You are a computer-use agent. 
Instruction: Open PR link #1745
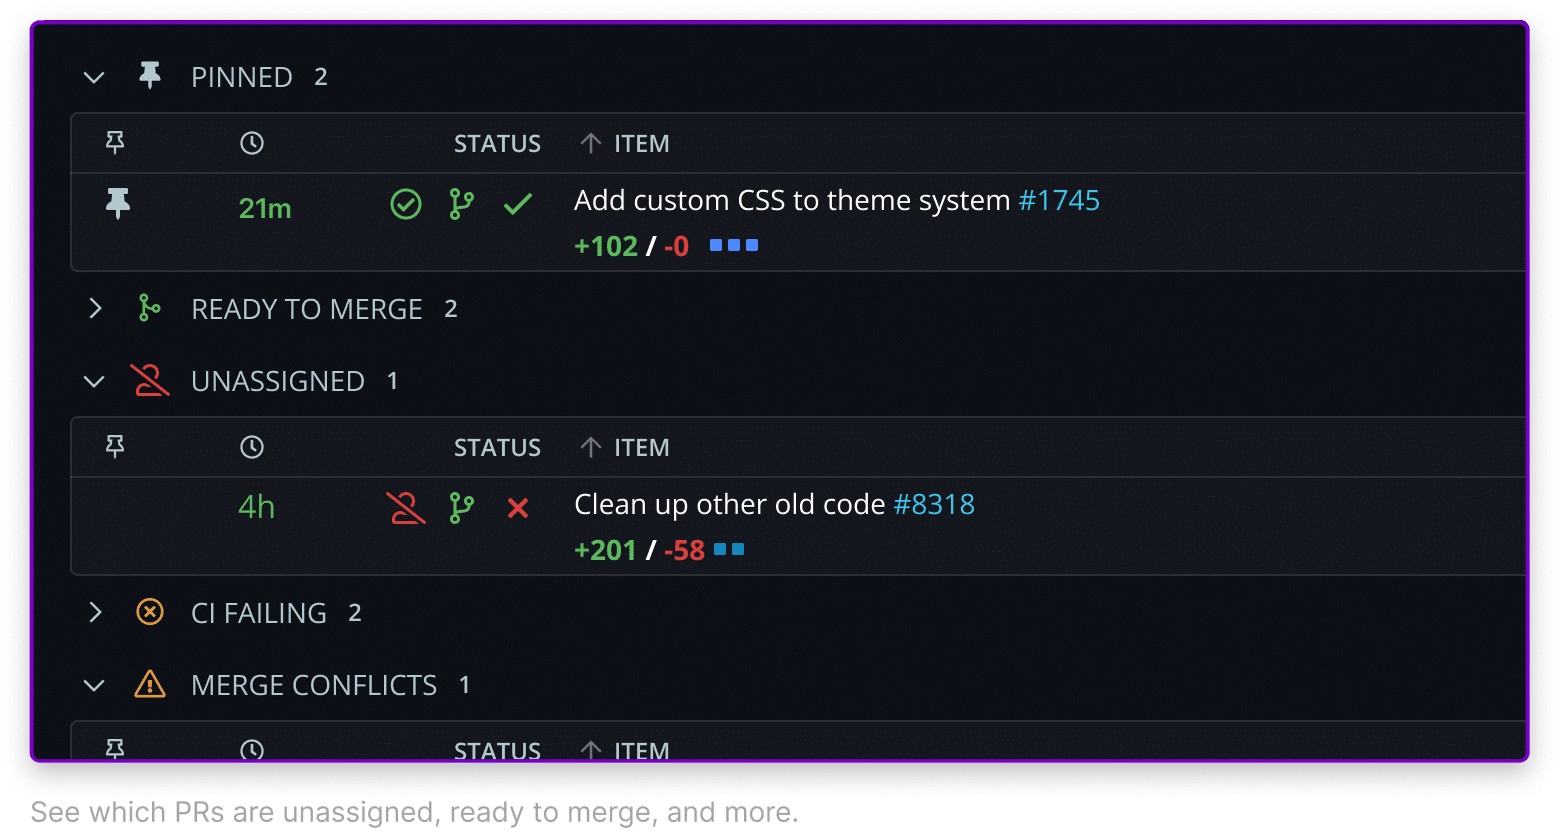point(1059,201)
